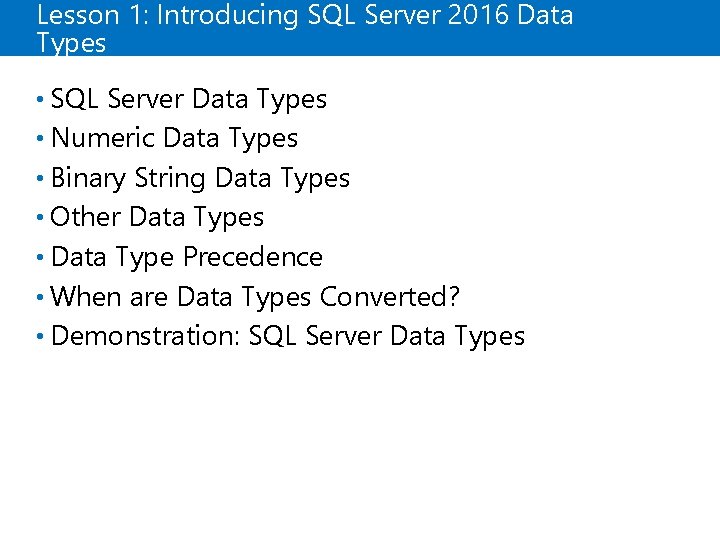Click the 'Other Data Types' bullet text
This screenshot has height=540, width=720.
[x=157, y=217]
